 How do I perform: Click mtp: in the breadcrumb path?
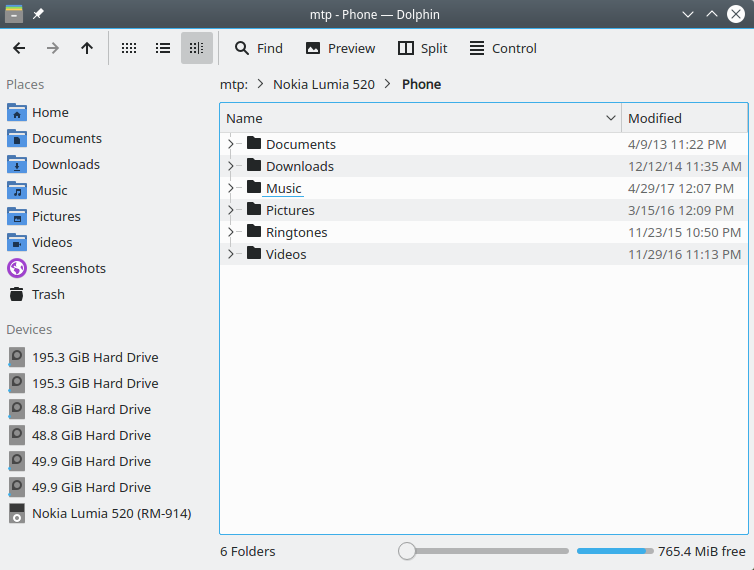(233, 84)
